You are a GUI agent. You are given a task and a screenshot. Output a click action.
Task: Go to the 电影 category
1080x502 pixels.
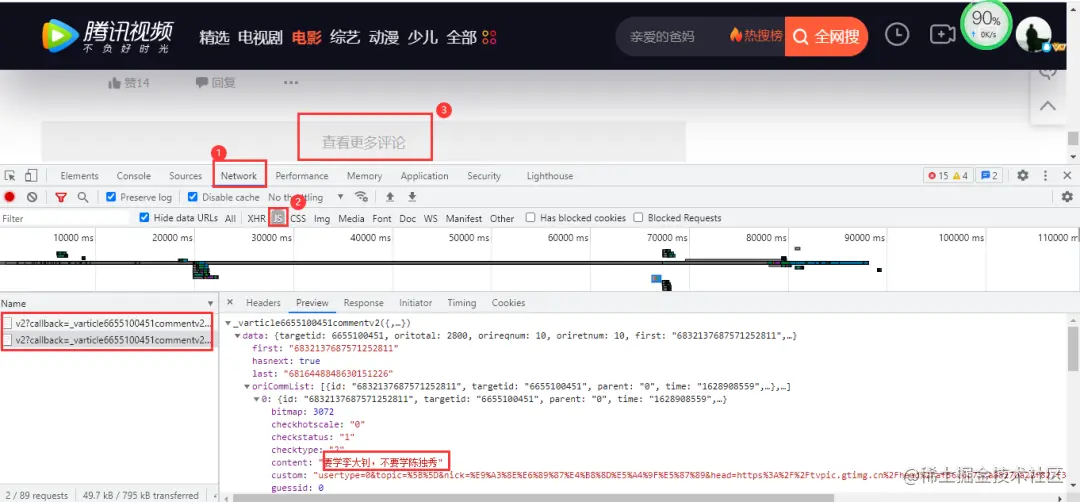[307, 37]
